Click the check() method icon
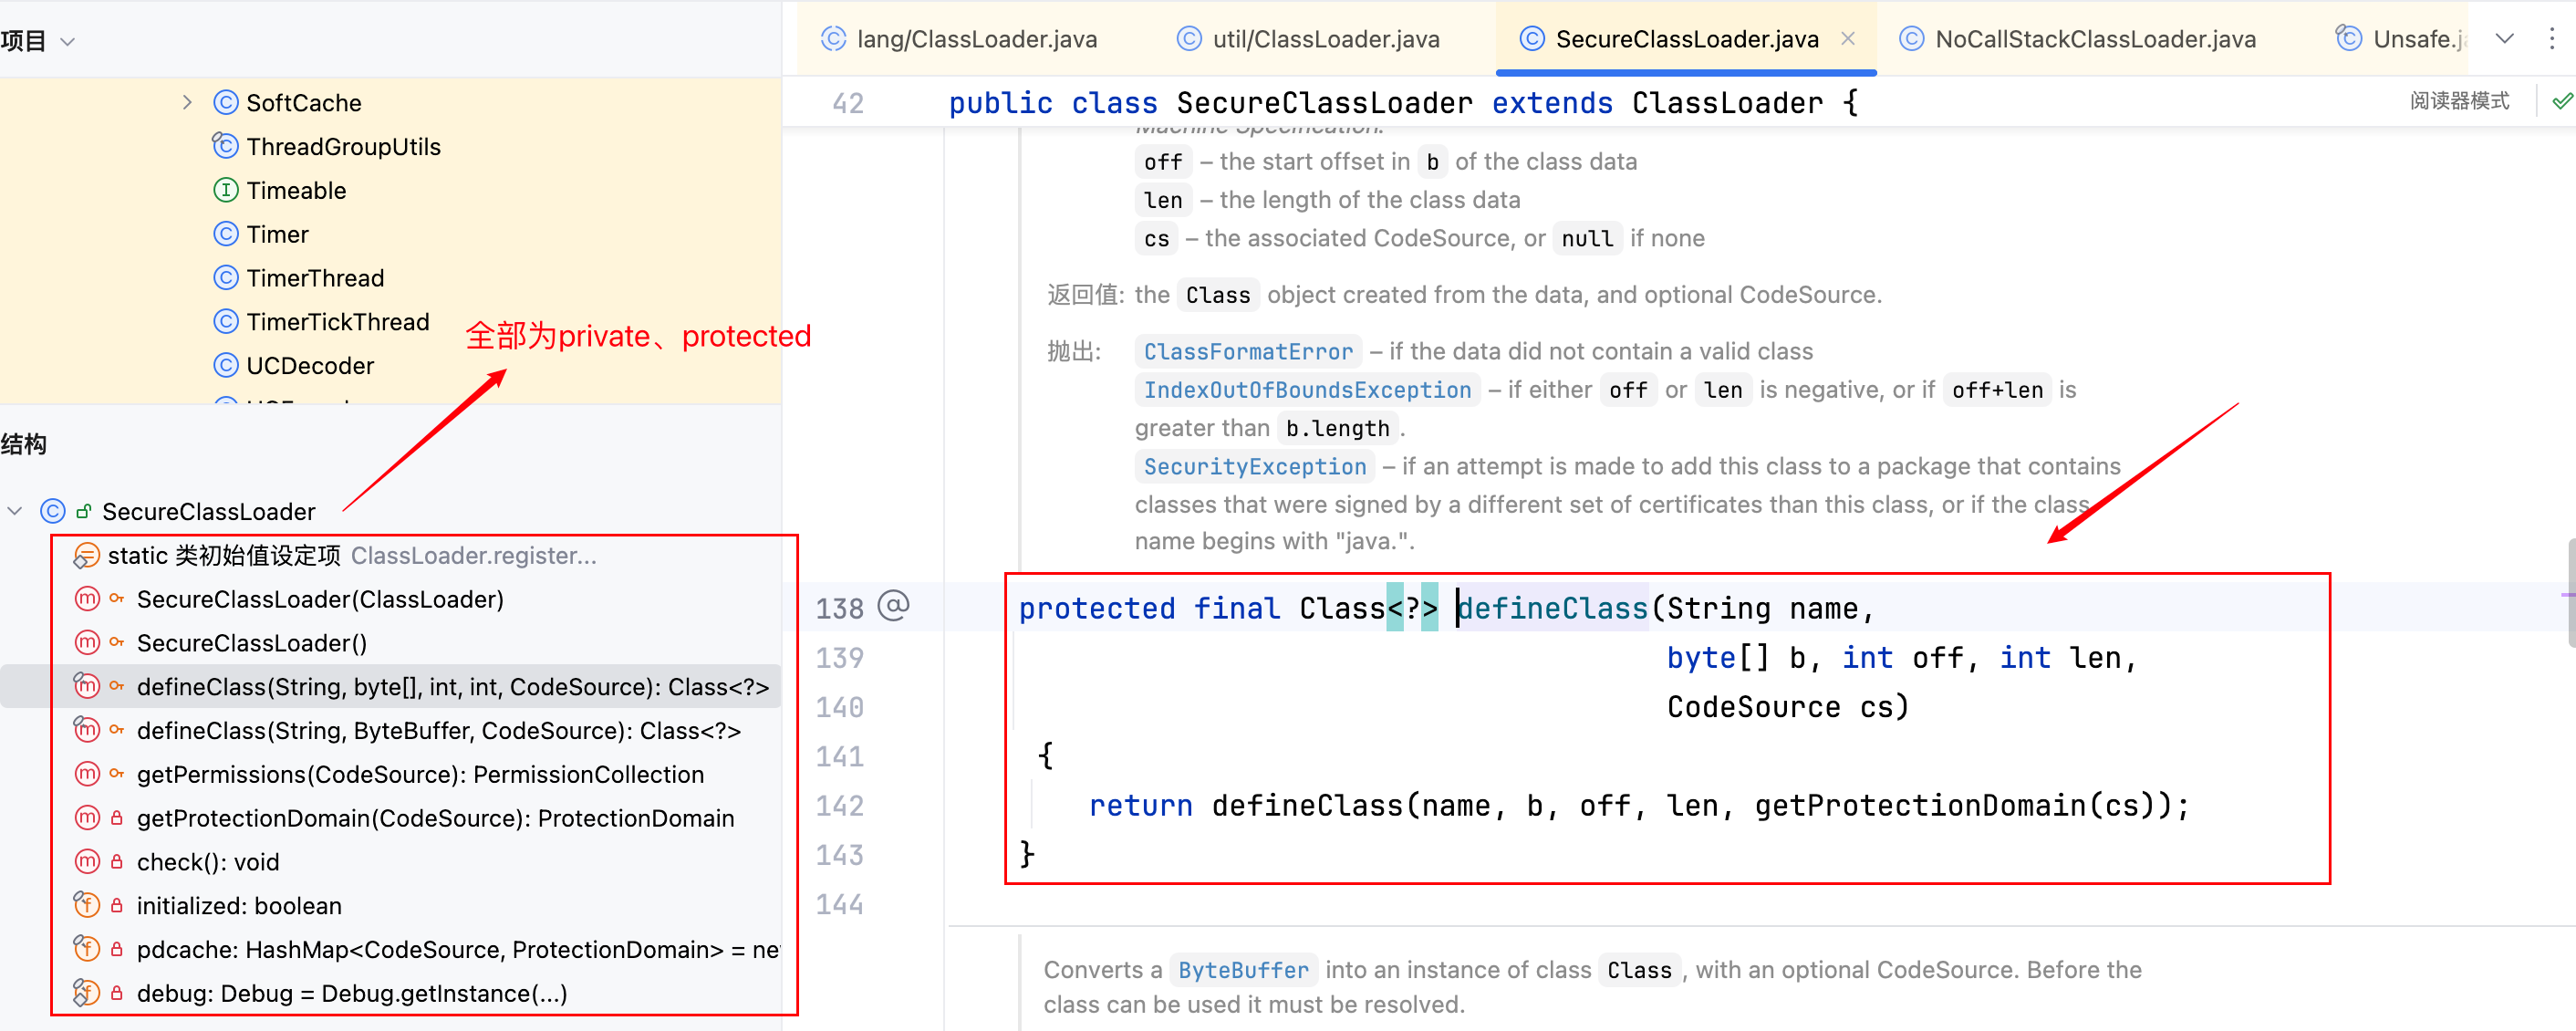The image size is (2576, 1031). click(87, 861)
